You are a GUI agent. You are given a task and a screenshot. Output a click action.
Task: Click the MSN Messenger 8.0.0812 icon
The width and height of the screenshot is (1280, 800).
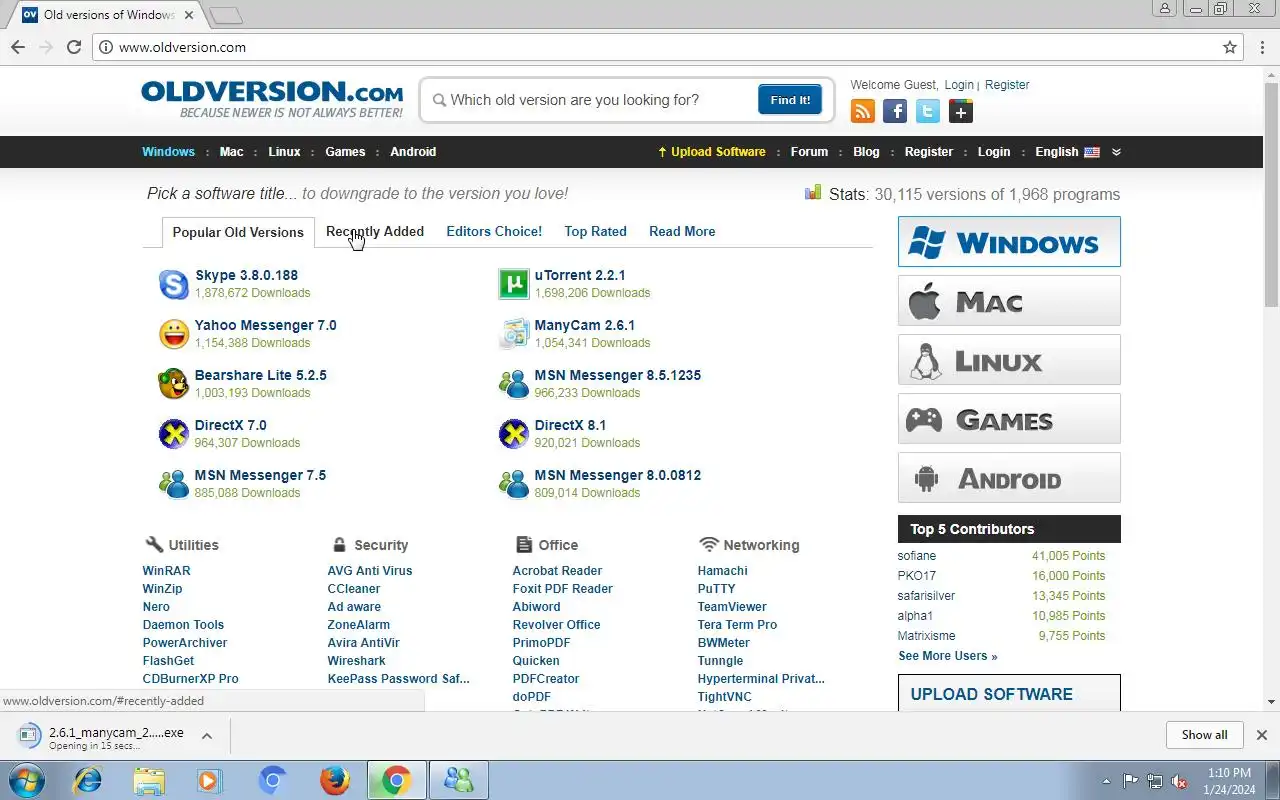click(x=514, y=484)
